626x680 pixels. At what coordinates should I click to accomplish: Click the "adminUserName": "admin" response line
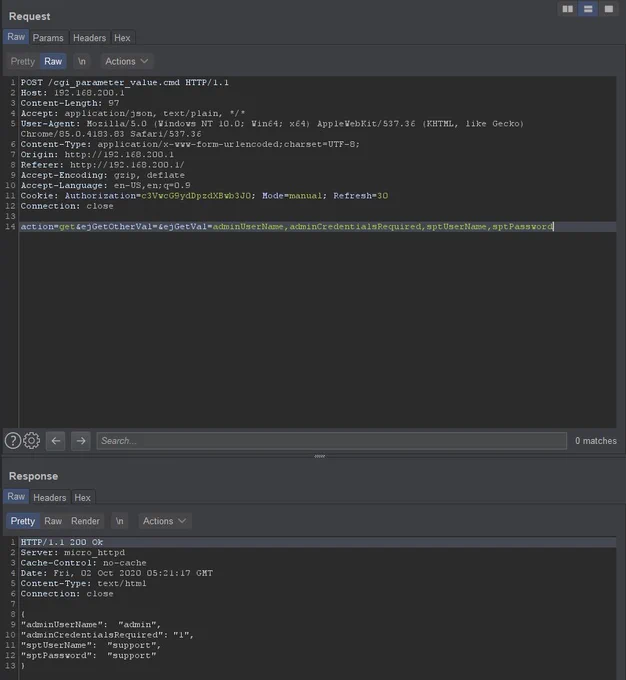[91, 624]
